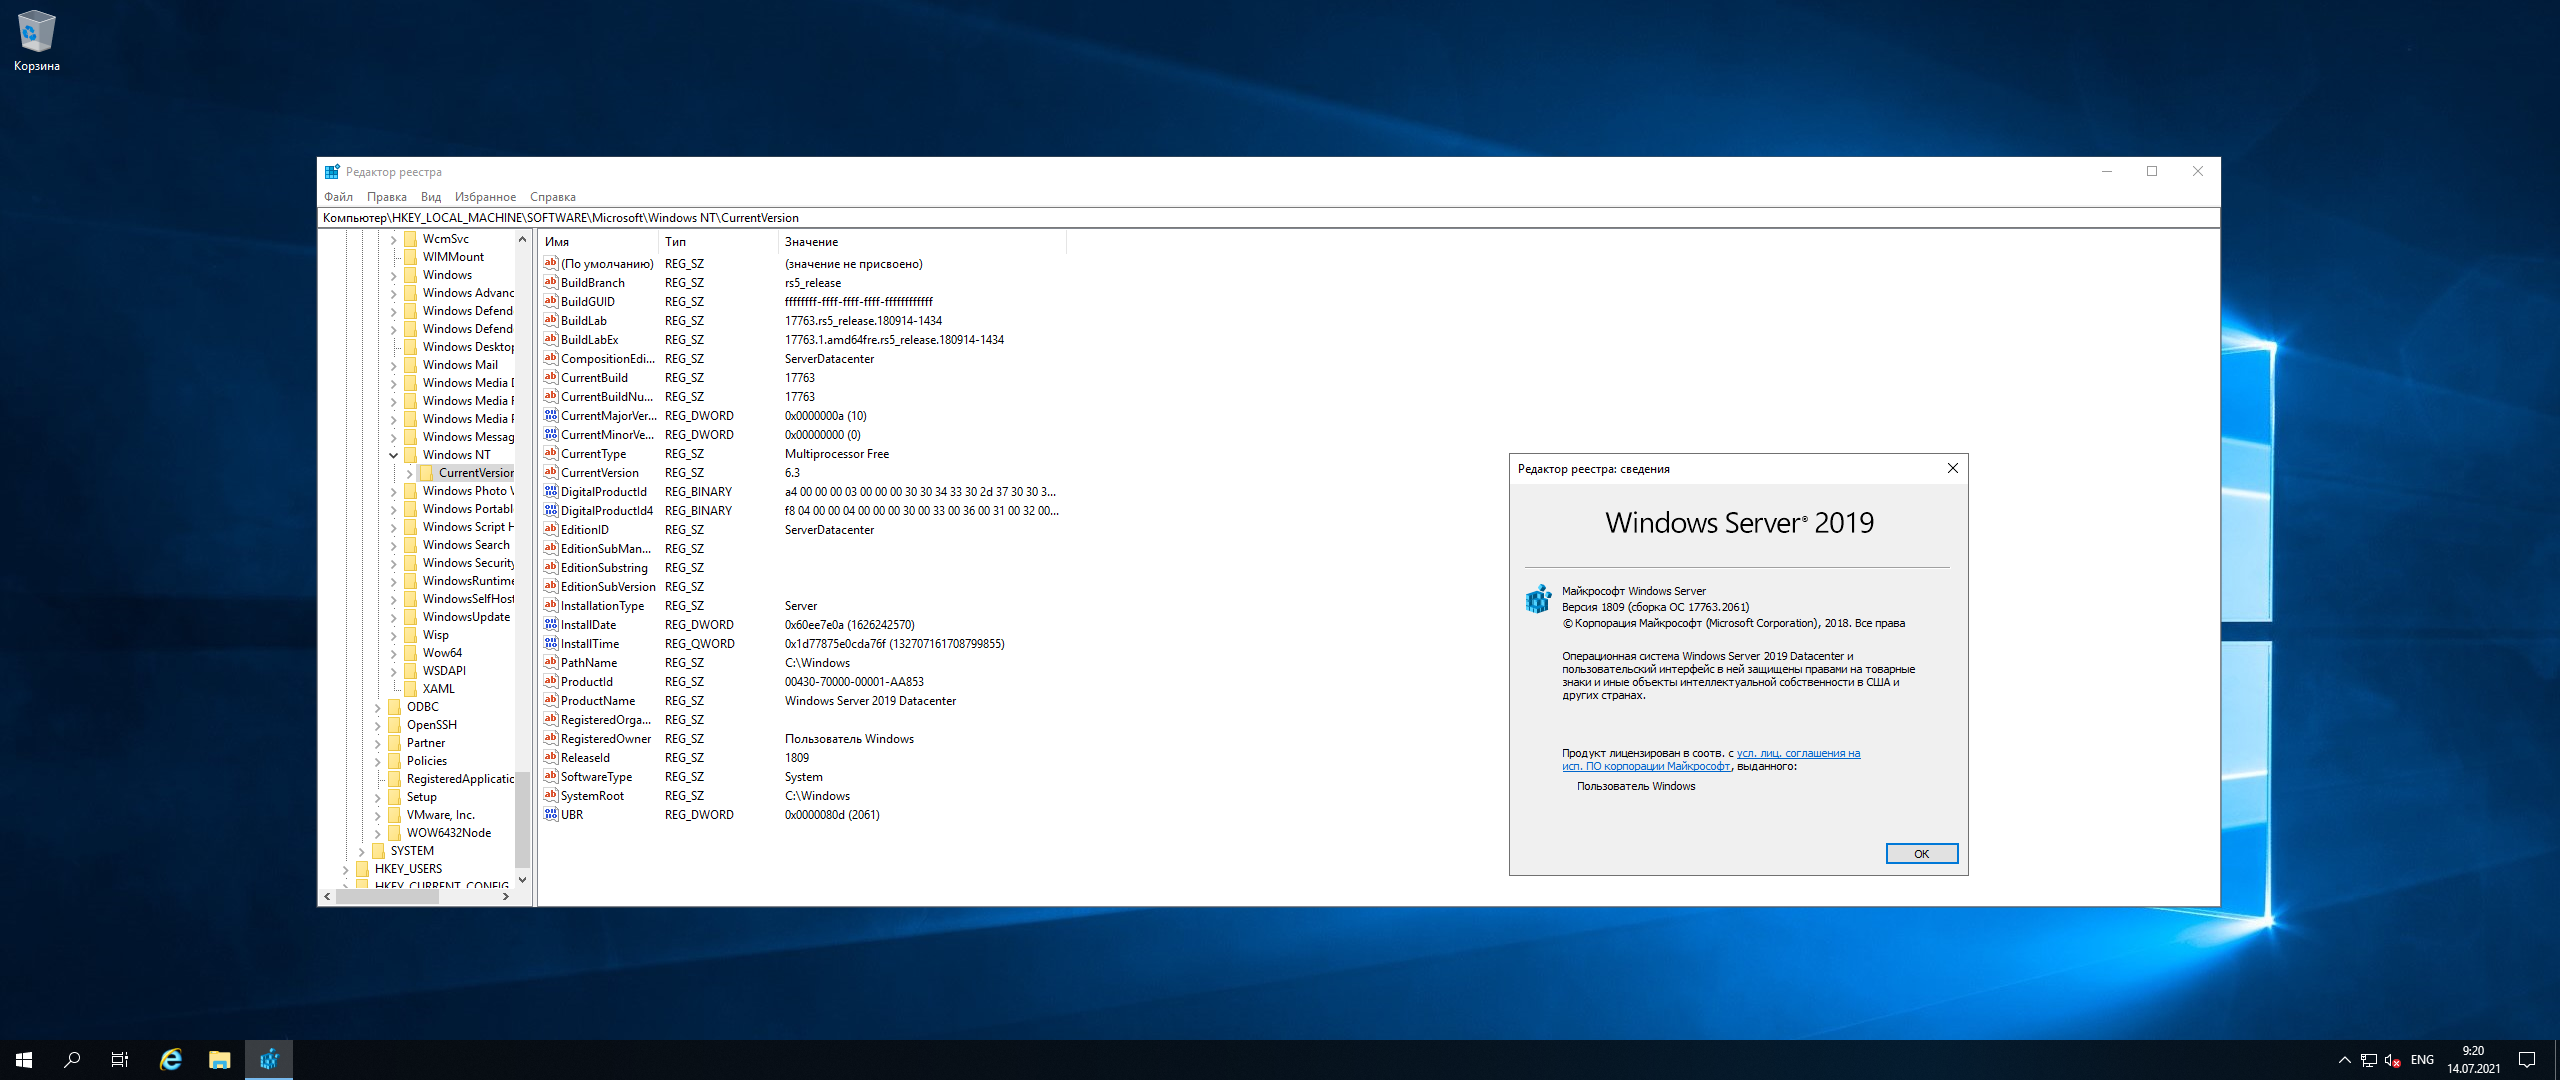Click the Registry Editor title bar icon
This screenshot has width=2560, height=1080.
pos(332,172)
